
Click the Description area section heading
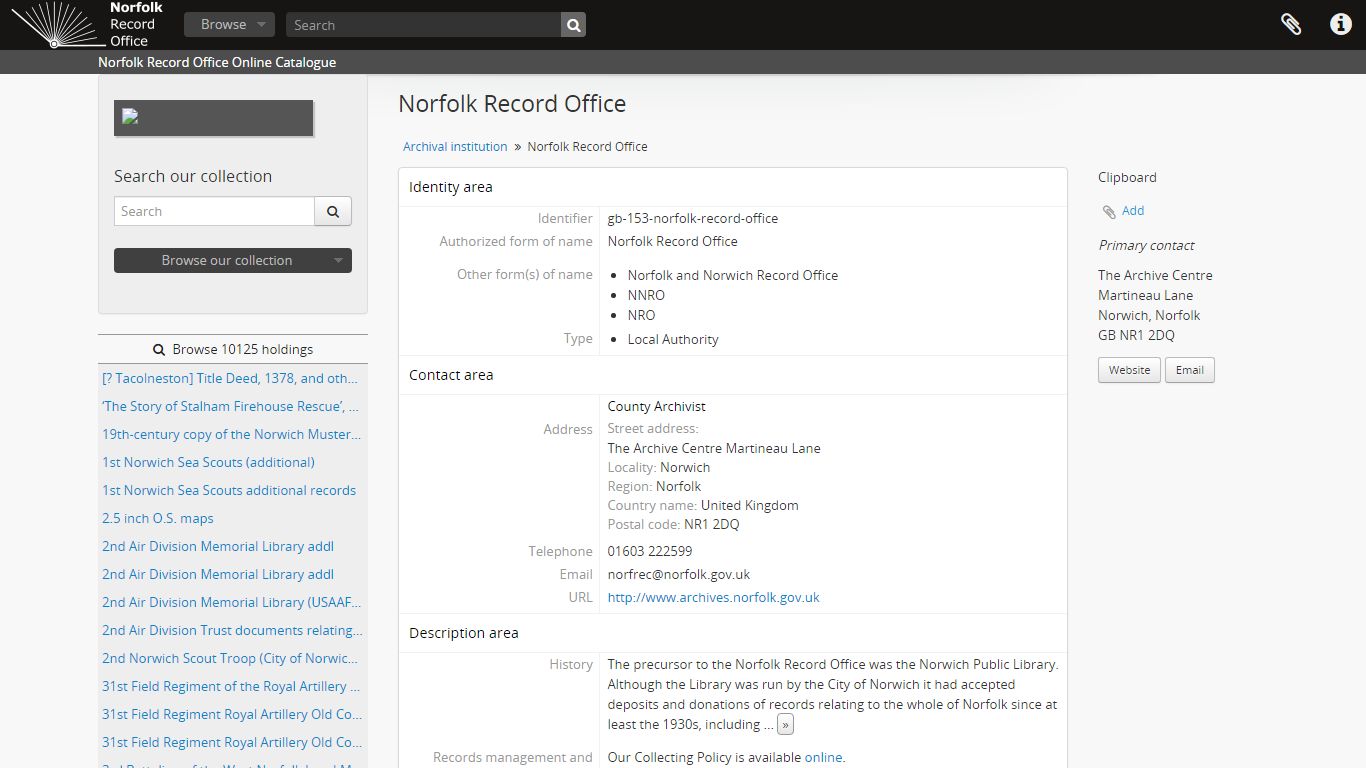click(x=464, y=633)
